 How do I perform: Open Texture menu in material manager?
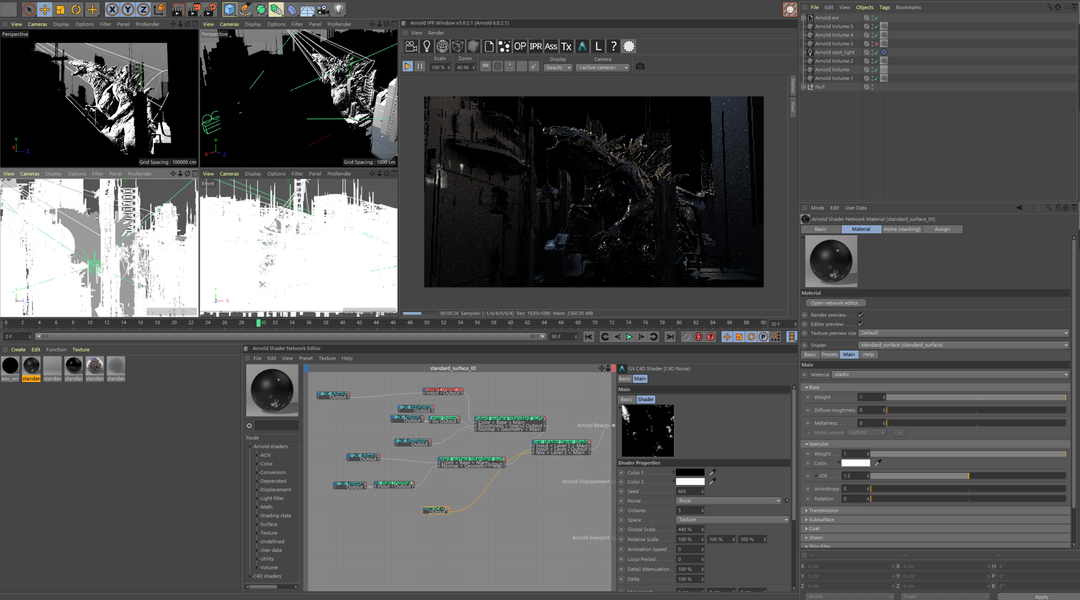tap(81, 349)
